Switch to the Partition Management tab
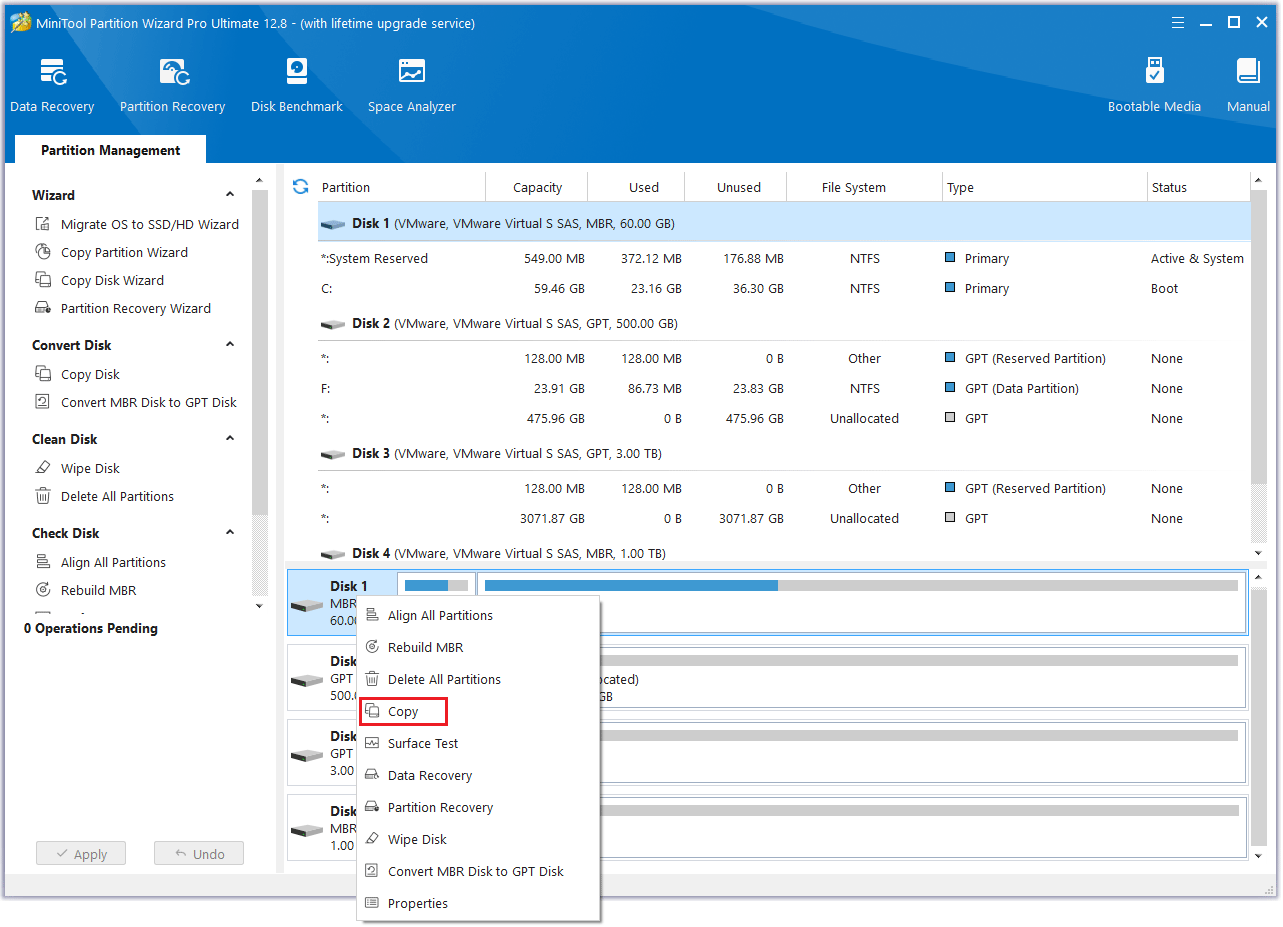 coord(111,150)
